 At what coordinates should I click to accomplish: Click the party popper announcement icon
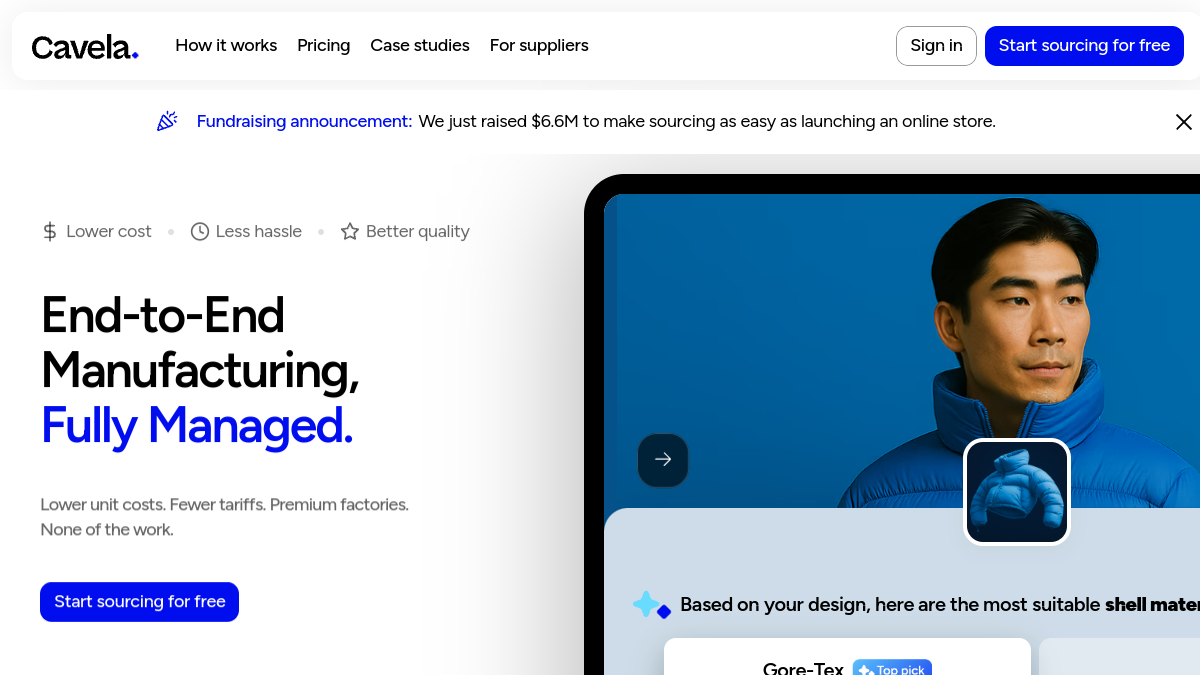tap(167, 121)
